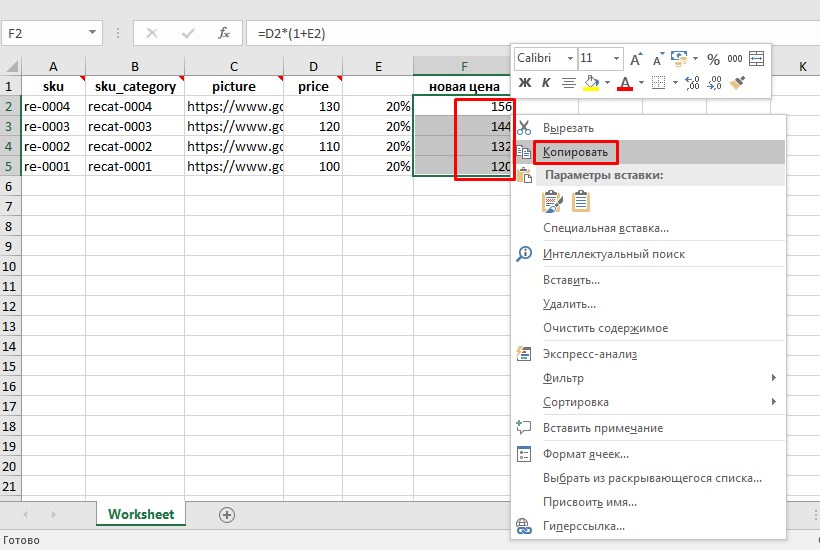Image resolution: width=820 pixels, height=550 pixels.
Task: Open Calibri font name dropdown
Action: click(571, 59)
